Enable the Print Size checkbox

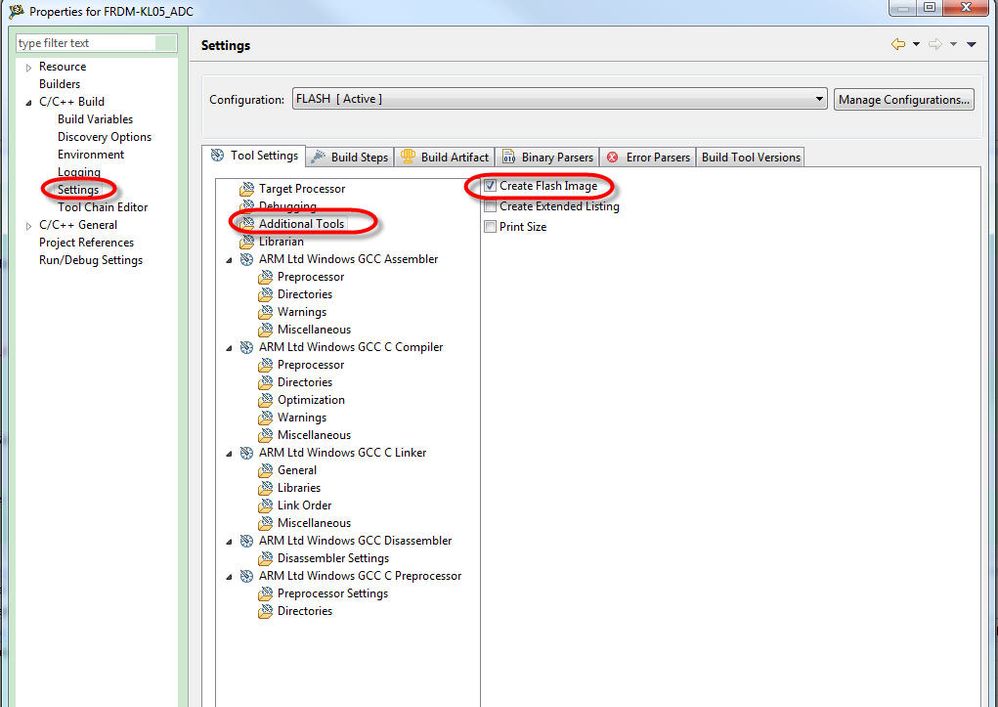[490, 227]
